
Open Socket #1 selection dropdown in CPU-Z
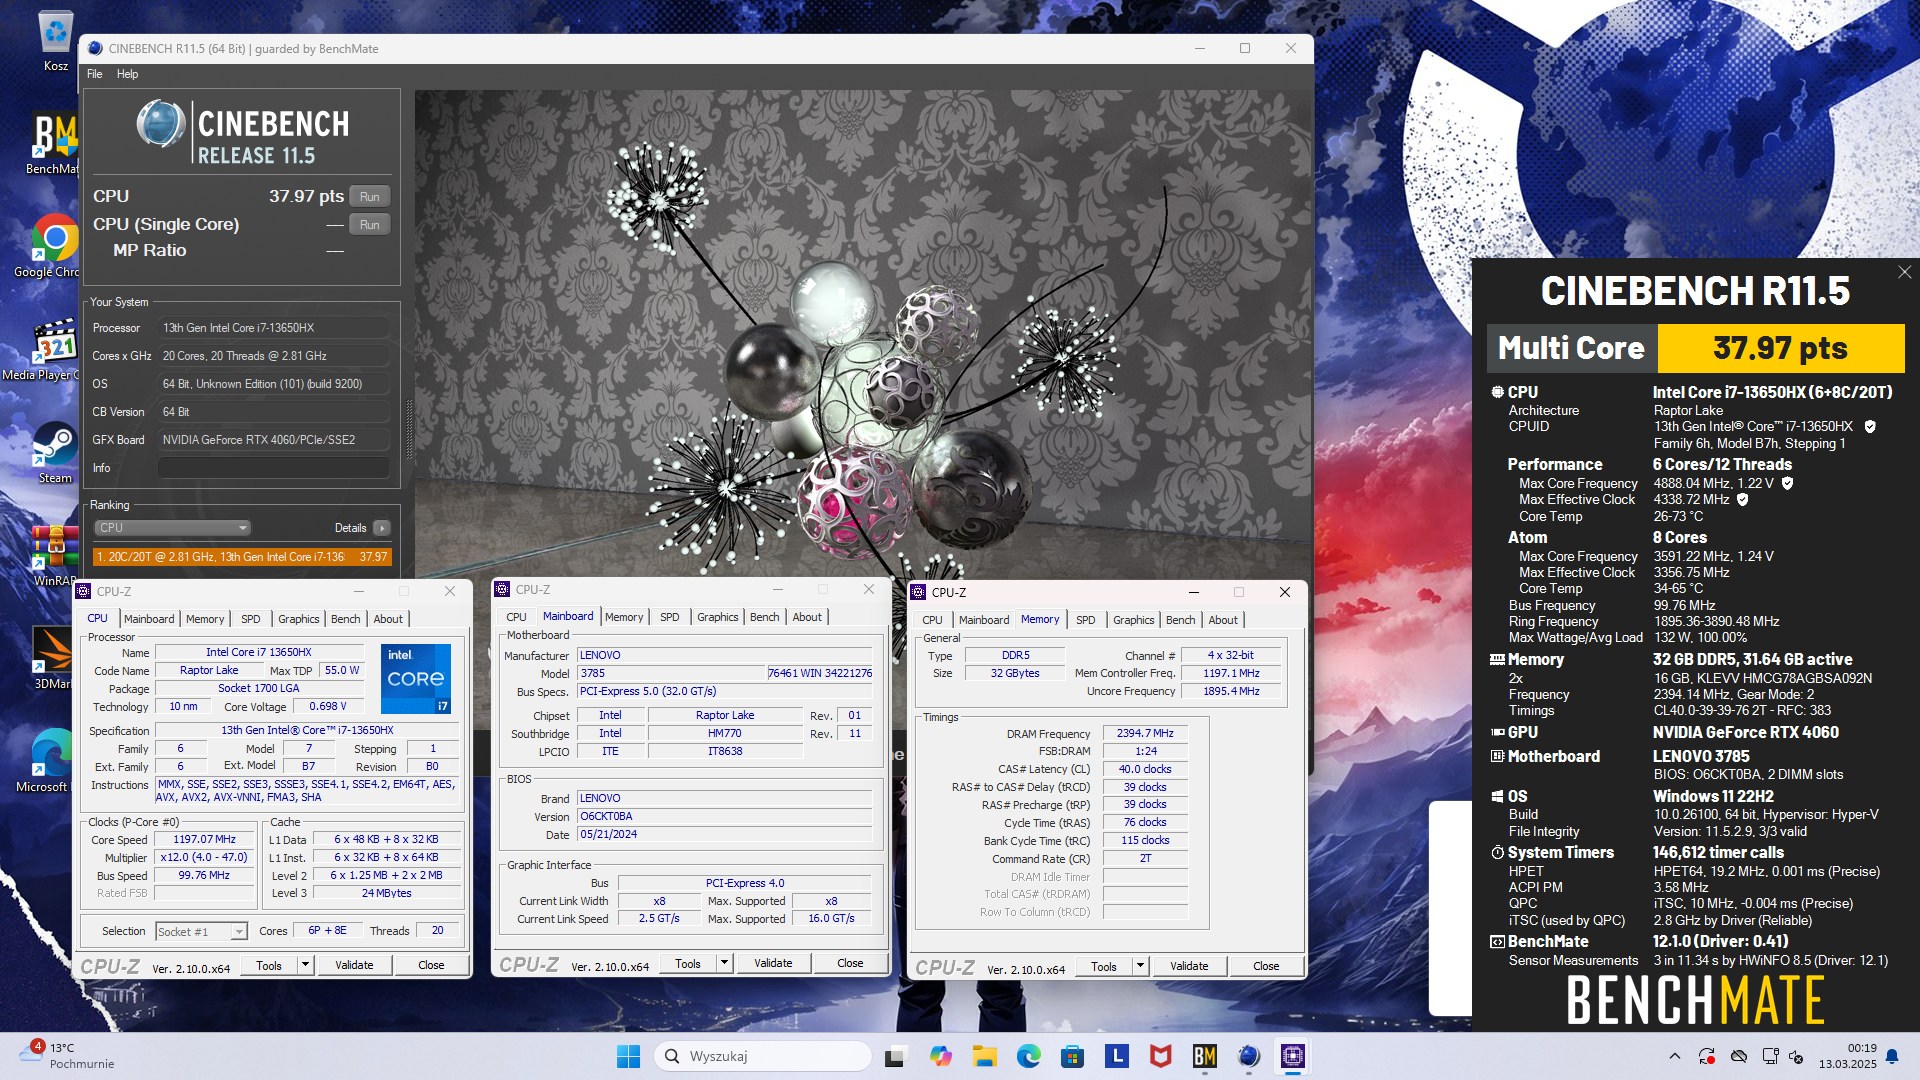[x=201, y=931]
